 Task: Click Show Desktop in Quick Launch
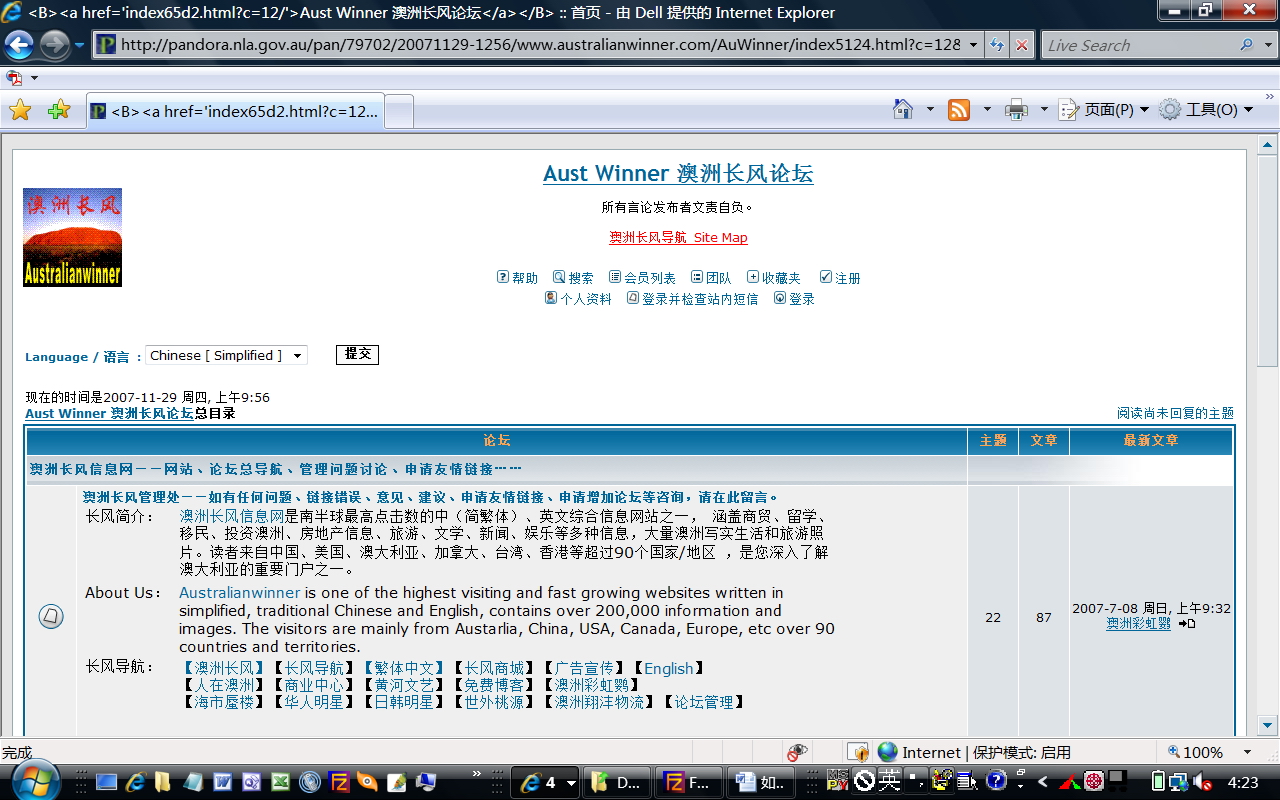tap(106, 782)
